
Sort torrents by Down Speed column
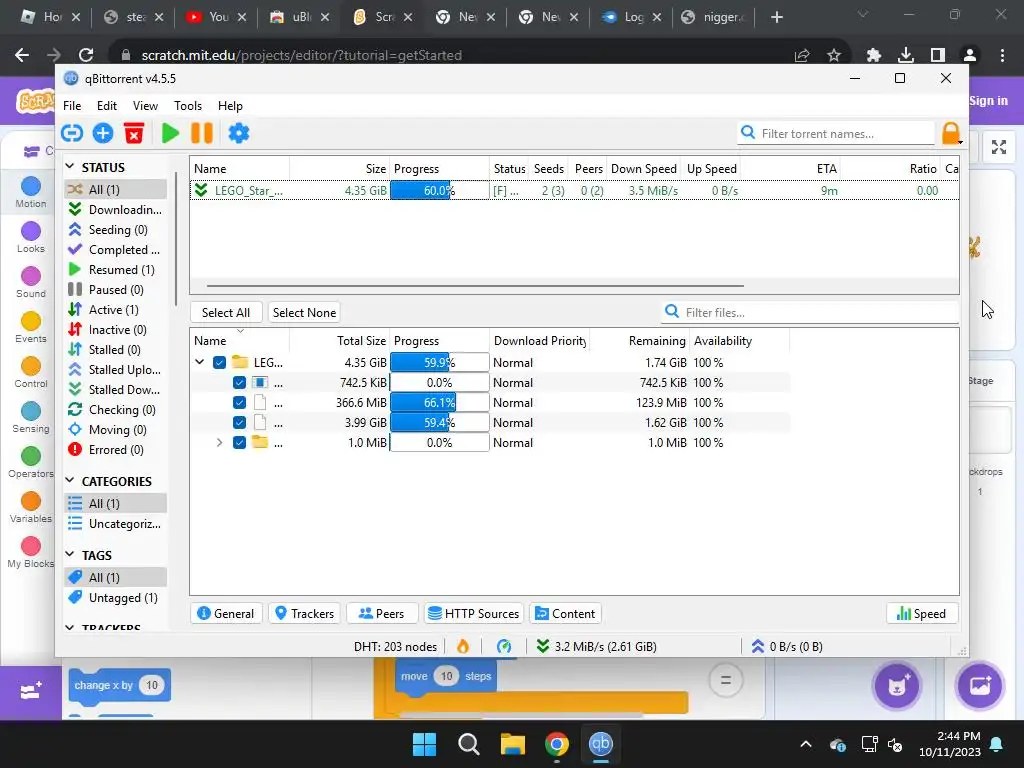(643, 168)
